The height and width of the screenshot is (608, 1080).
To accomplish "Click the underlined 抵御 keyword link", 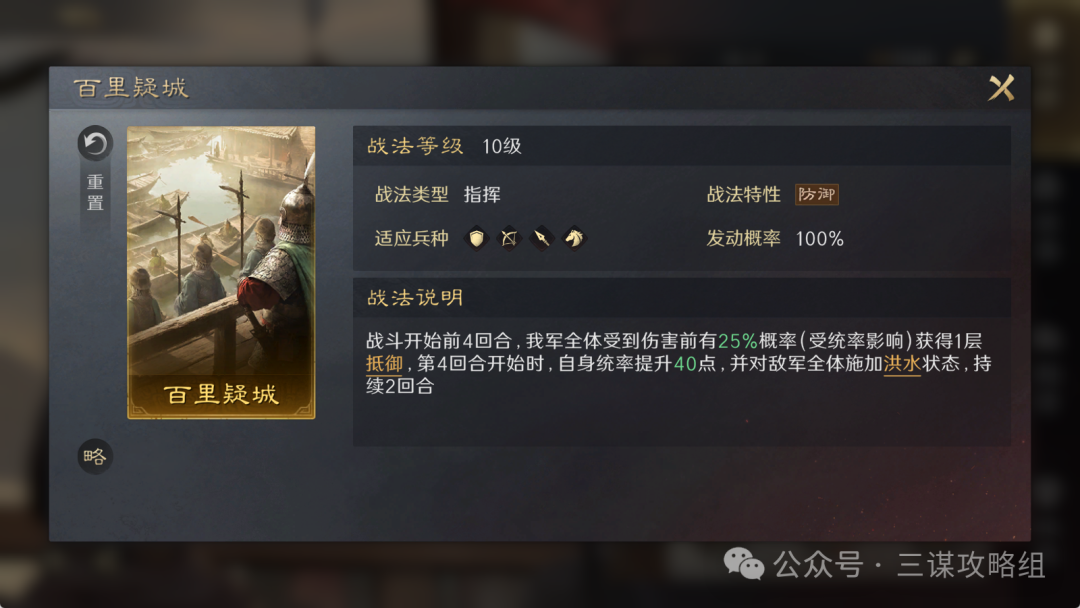I will pos(384,364).
